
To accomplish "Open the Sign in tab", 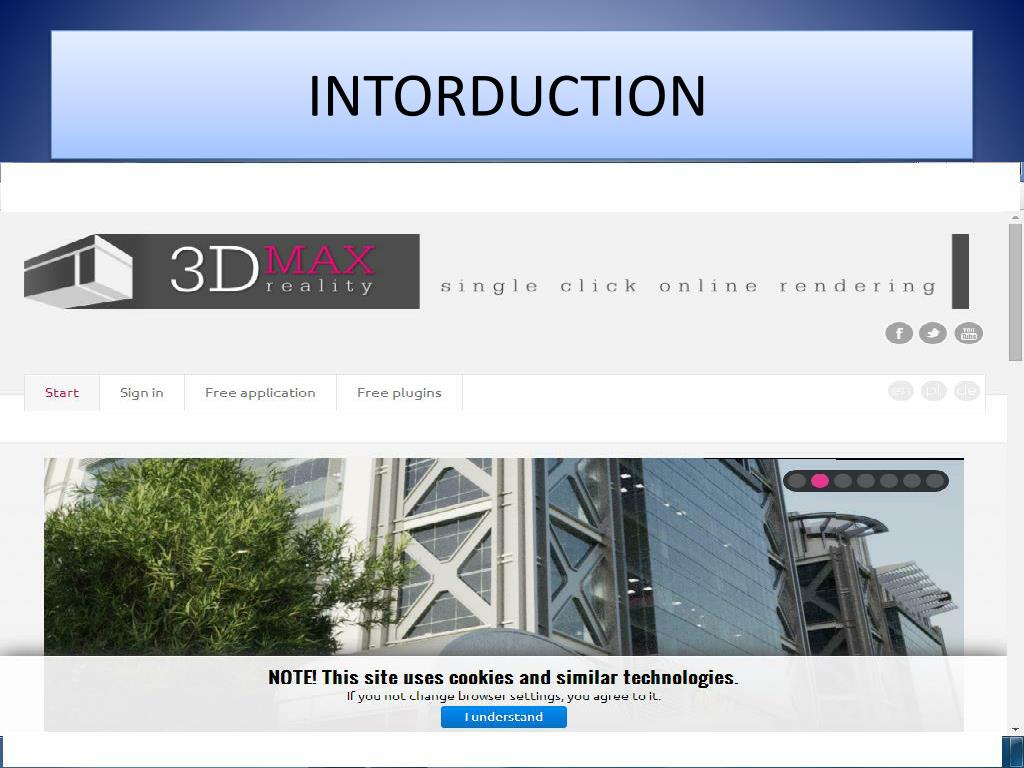I will click(142, 392).
